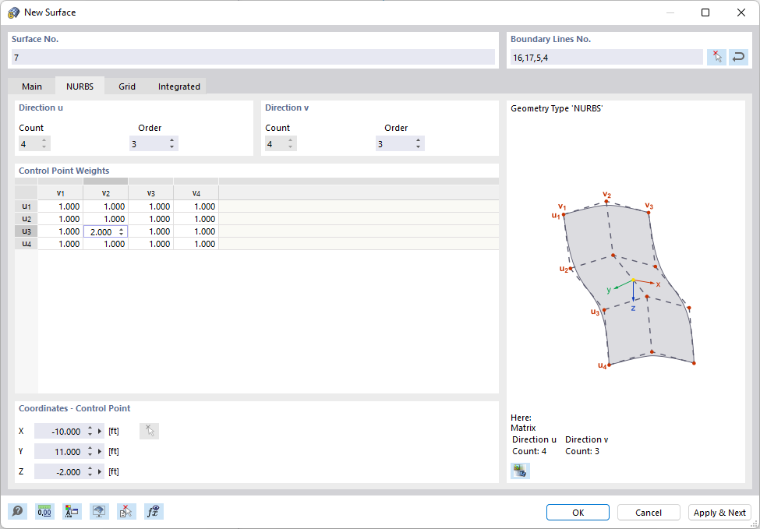Adjust the Y coordinate stepper arrows

point(90,451)
